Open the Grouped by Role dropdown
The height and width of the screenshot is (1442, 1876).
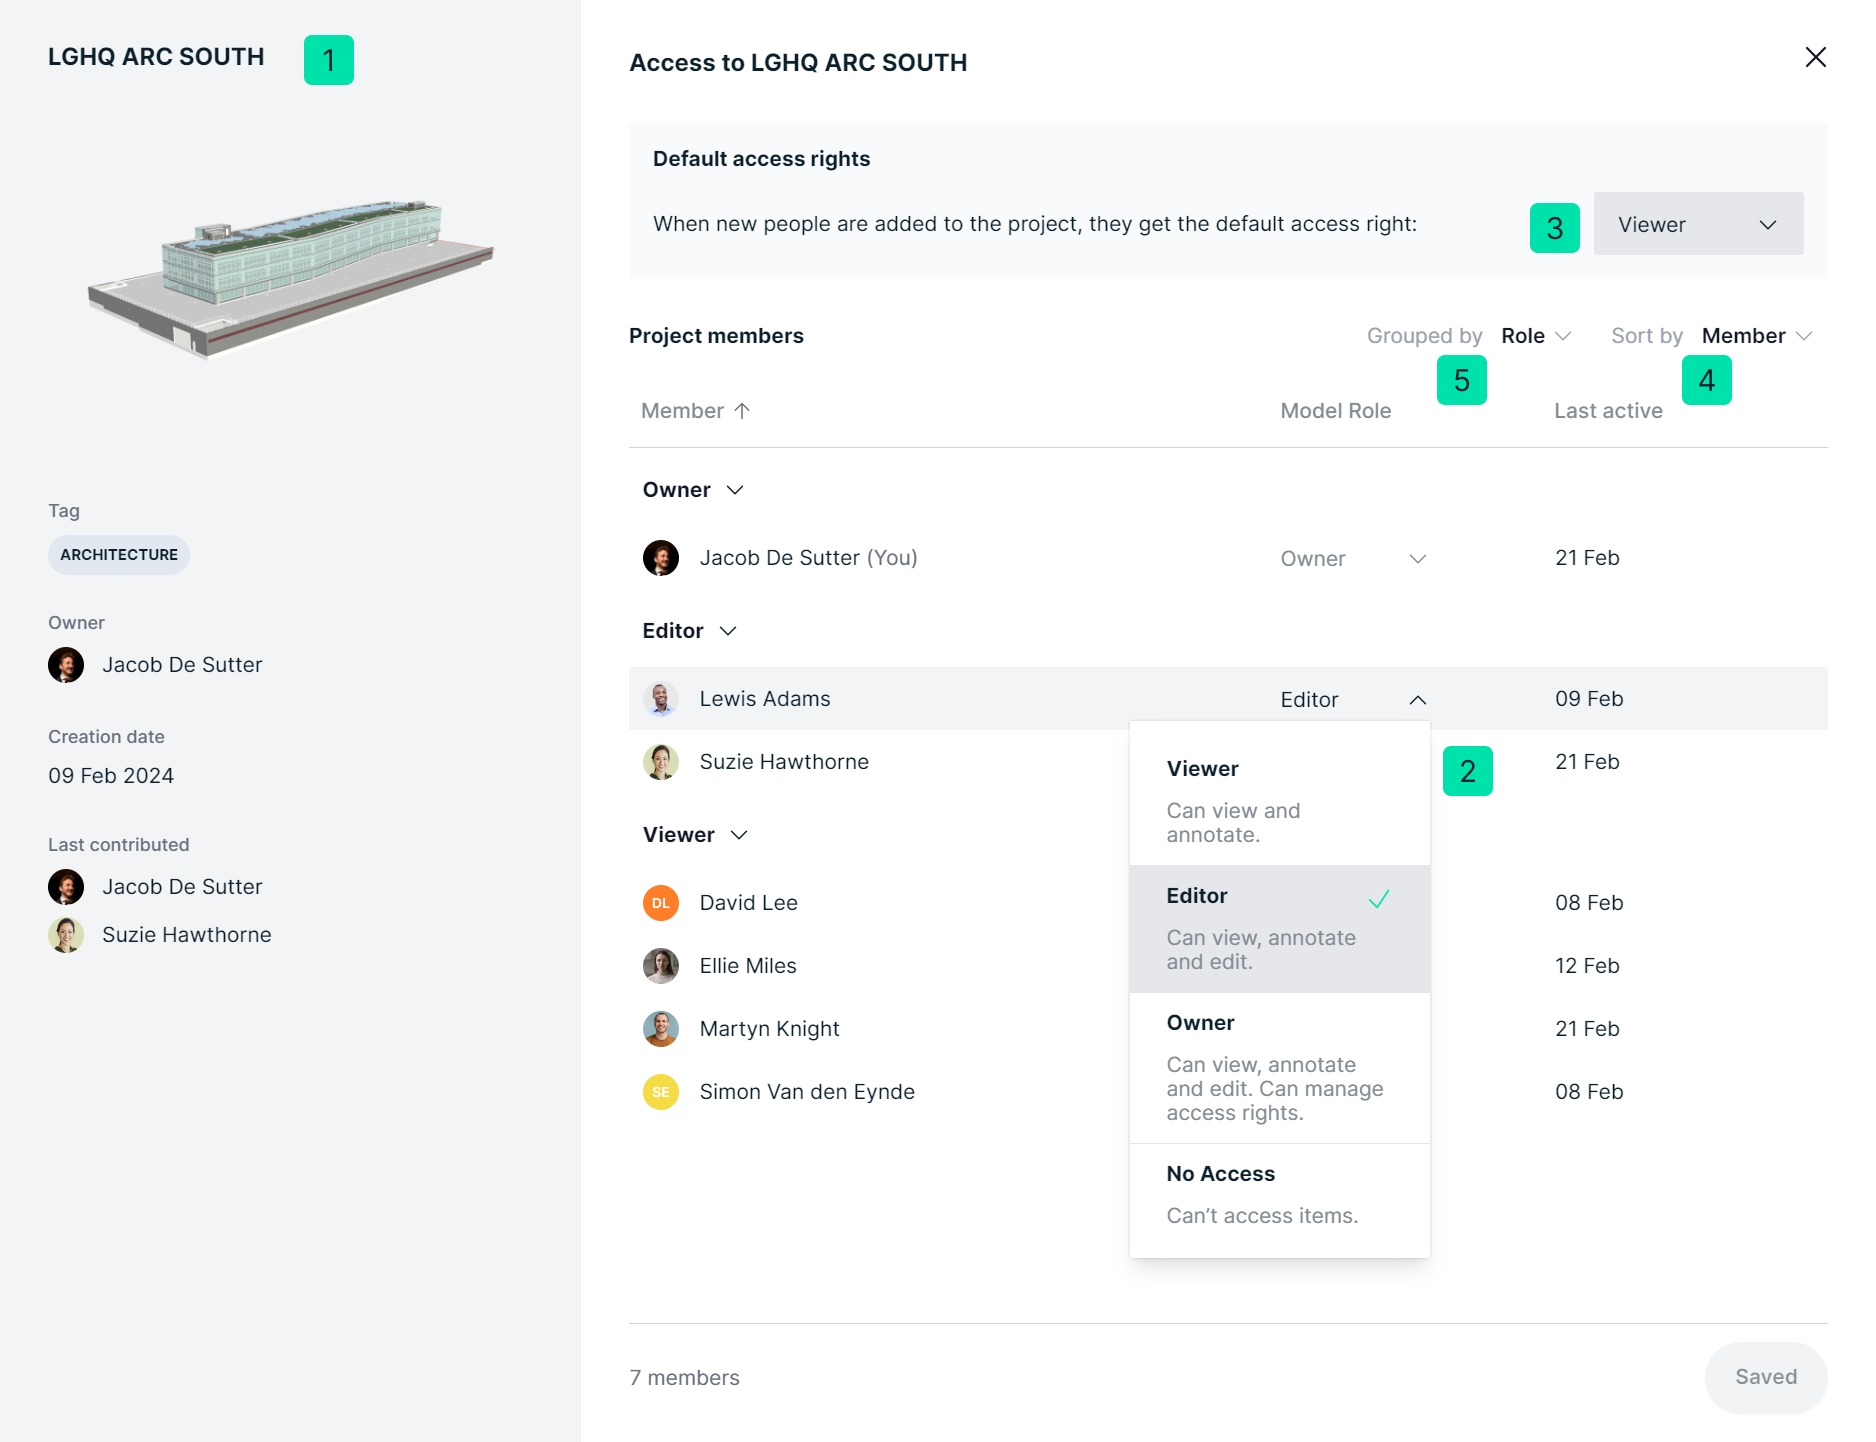[x=1536, y=336]
